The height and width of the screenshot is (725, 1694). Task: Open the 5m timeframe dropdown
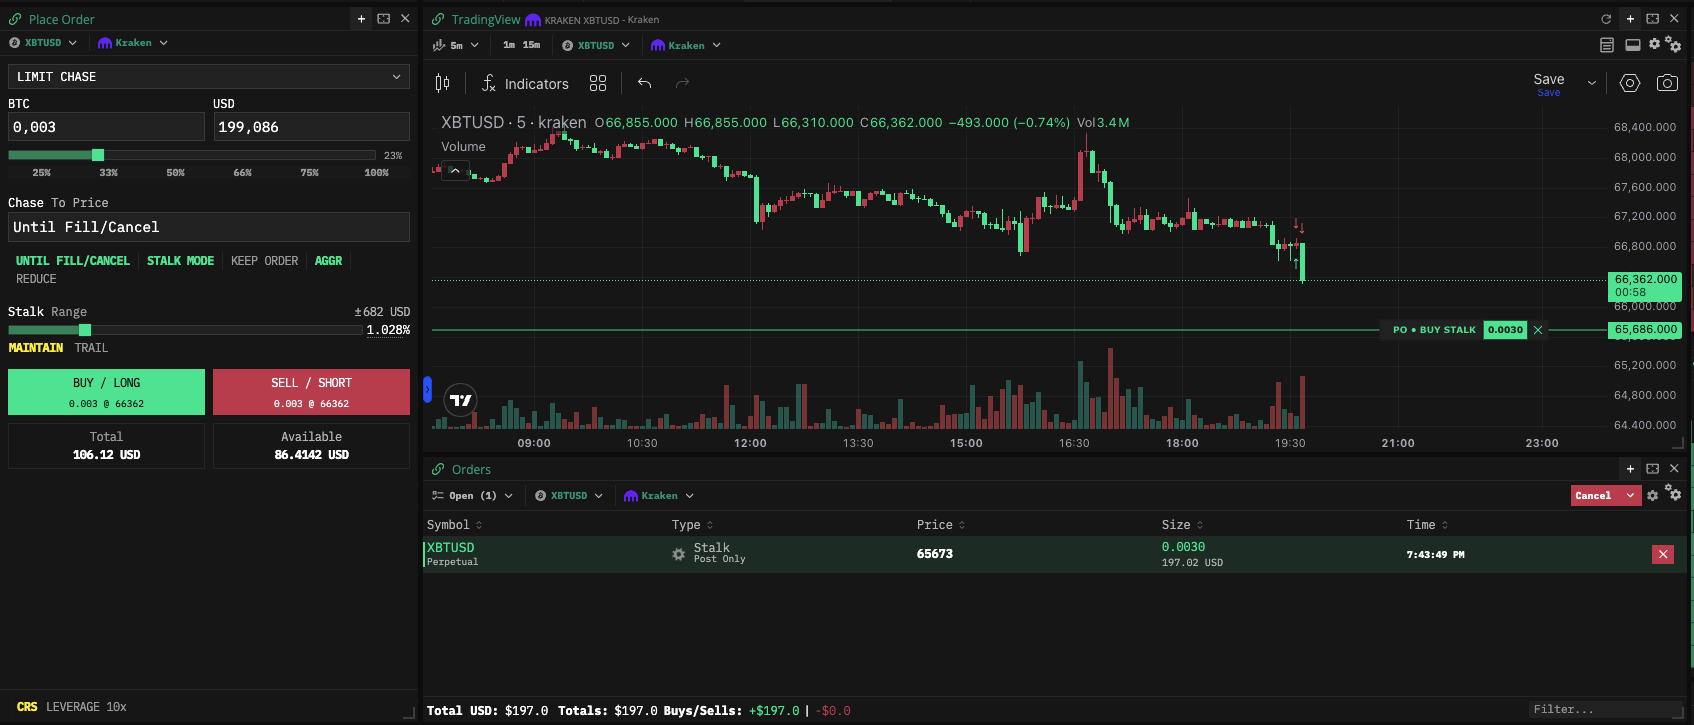click(456, 45)
